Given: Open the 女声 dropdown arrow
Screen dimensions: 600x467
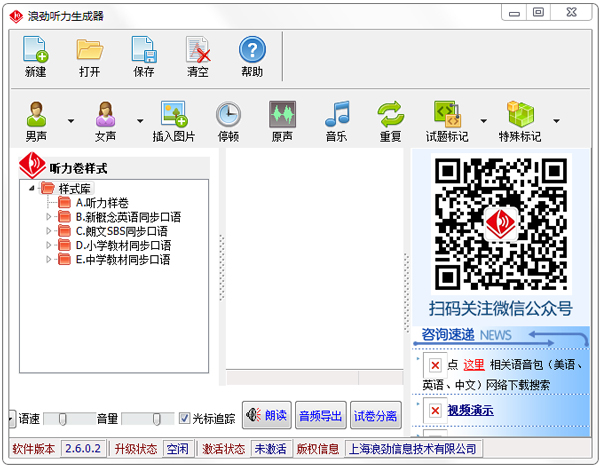Looking at the screenshot, I should pos(140,121).
